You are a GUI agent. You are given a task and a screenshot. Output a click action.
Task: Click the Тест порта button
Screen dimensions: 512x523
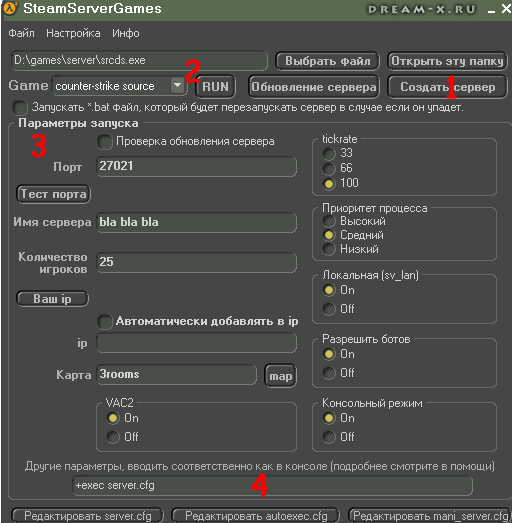(53, 194)
